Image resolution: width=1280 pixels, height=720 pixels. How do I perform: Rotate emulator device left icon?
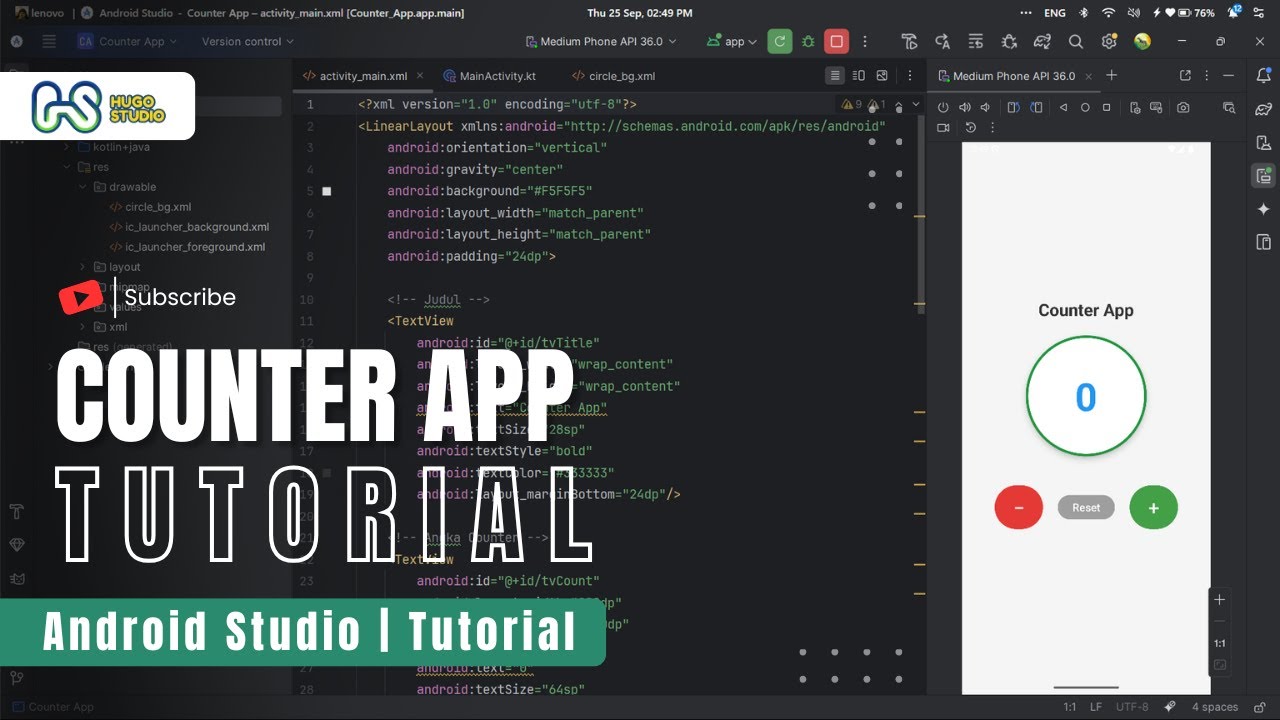pyautogui.click(x=1013, y=107)
